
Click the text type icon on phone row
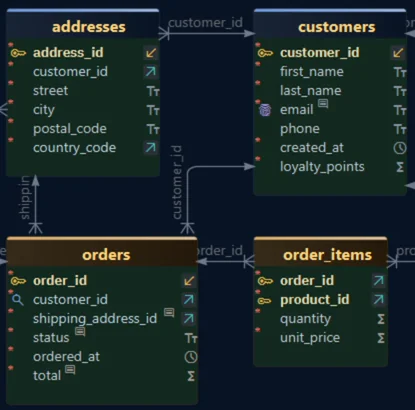pyautogui.click(x=400, y=129)
